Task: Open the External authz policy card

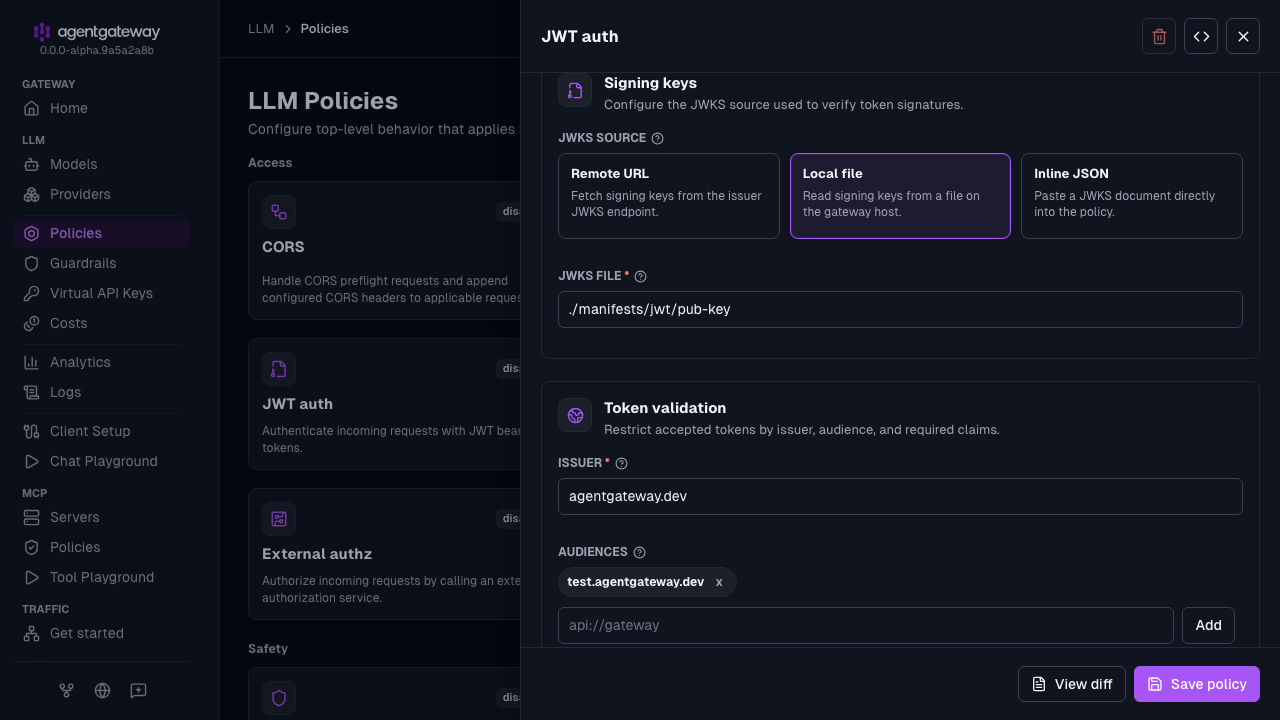Action: point(384,554)
